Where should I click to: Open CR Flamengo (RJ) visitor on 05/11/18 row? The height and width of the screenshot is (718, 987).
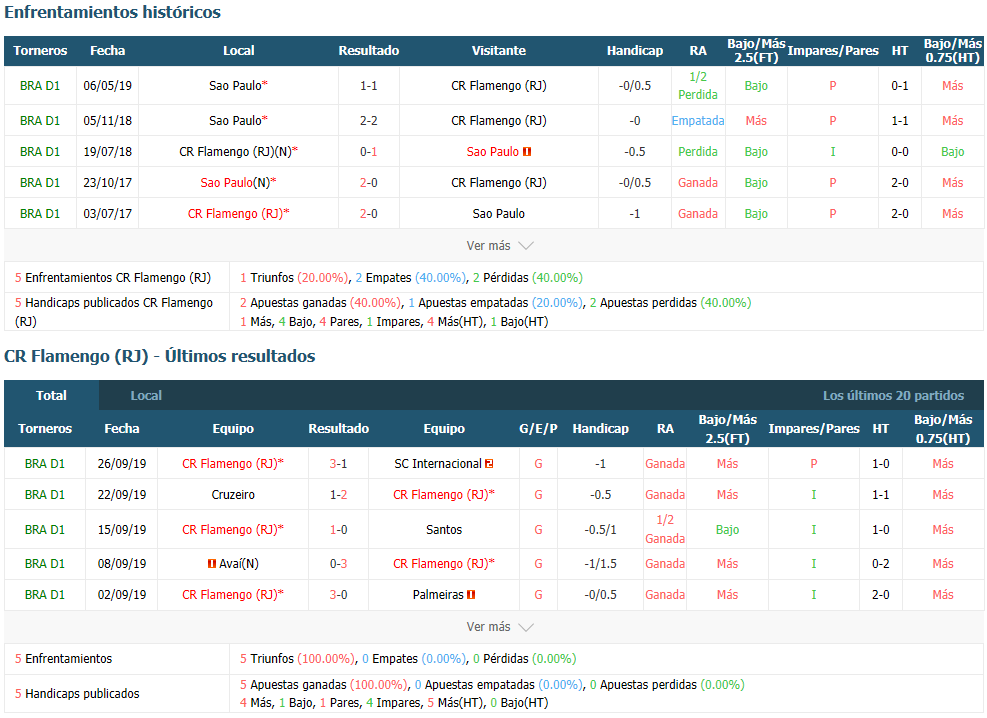(499, 121)
